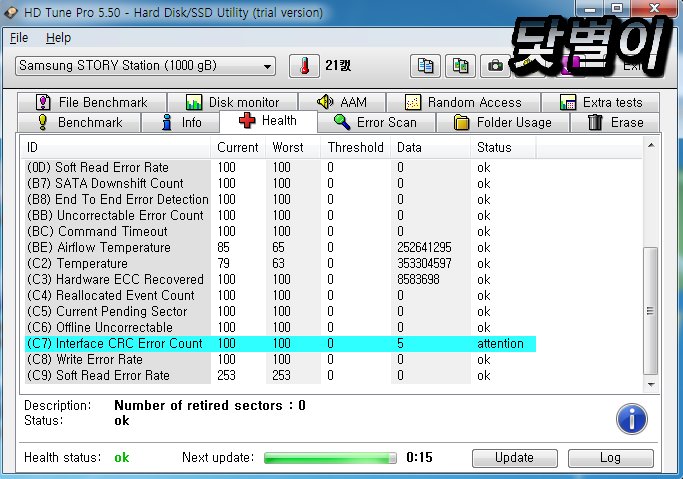Select the (BE) Airflow Temperature row
683x479 pixels.
281,248
